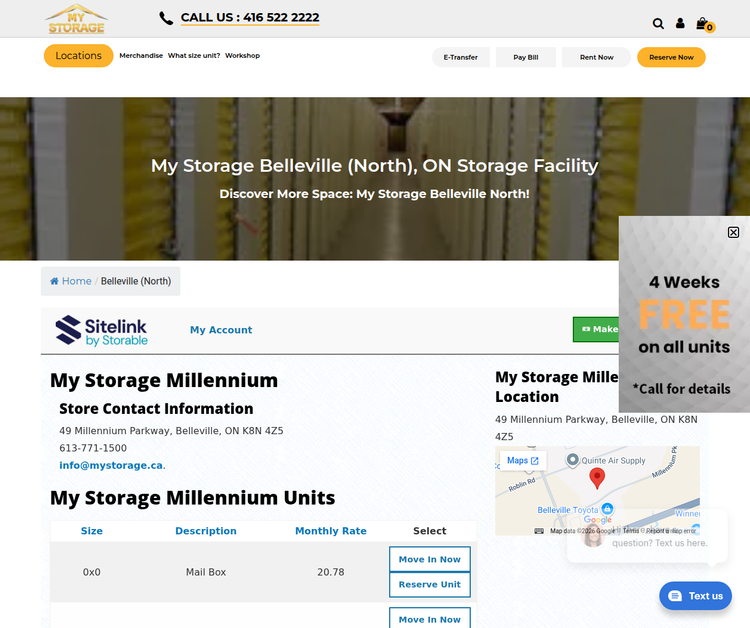Click the green Make payment button
Viewport: 750px width, 628px height.
coord(596,330)
